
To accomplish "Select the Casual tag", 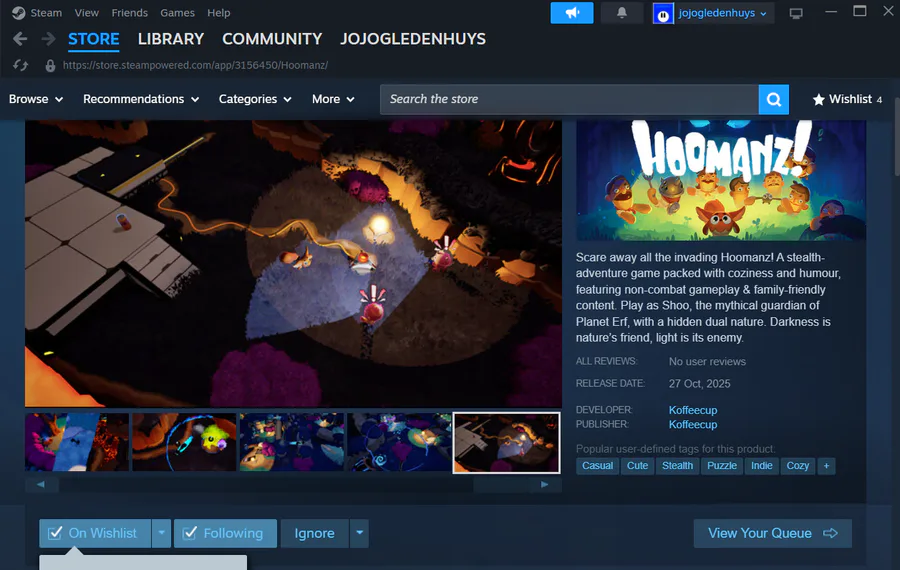I will [598, 466].
